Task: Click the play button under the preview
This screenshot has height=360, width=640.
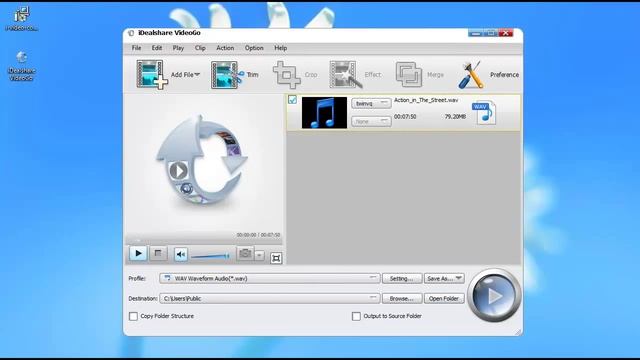Action: [x=138, y=253]
